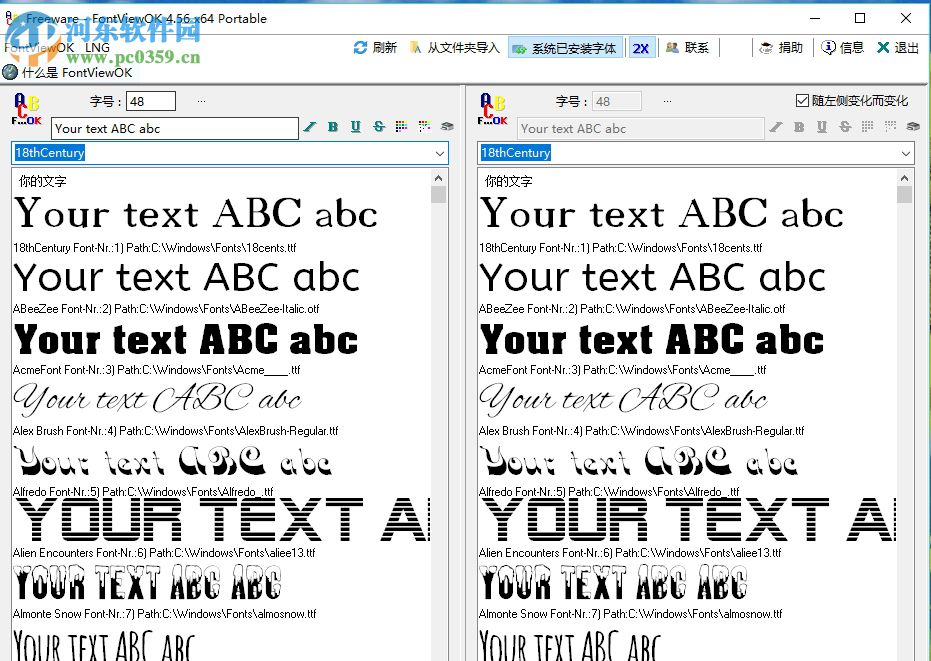Viewport: 931px width, 661px height.
Task: Click 退出 to exit the program
Action: coord(898,48)
